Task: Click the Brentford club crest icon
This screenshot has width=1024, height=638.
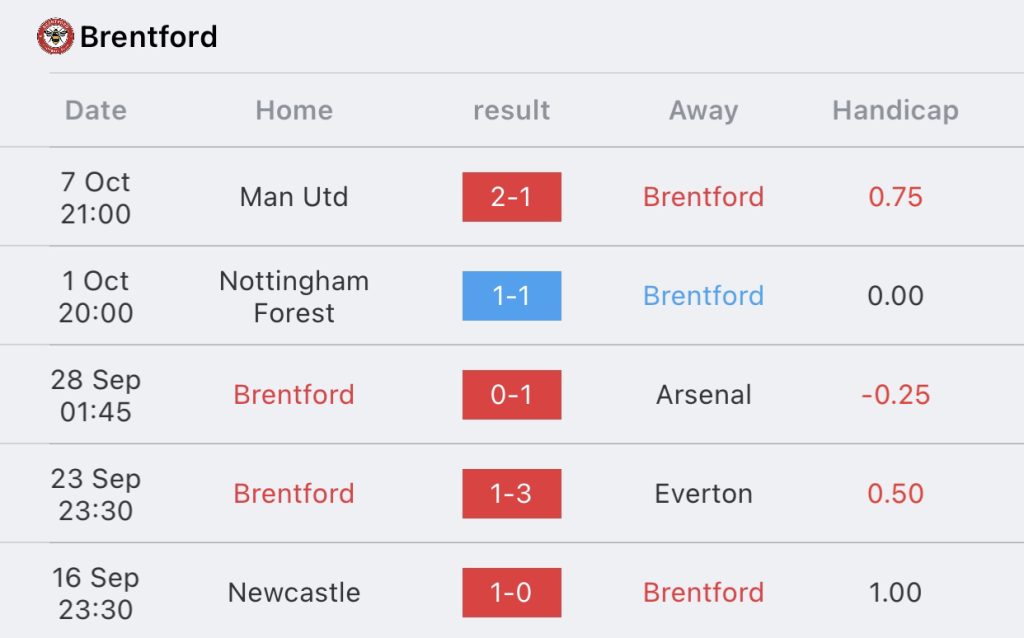Action: pos(56,36)
